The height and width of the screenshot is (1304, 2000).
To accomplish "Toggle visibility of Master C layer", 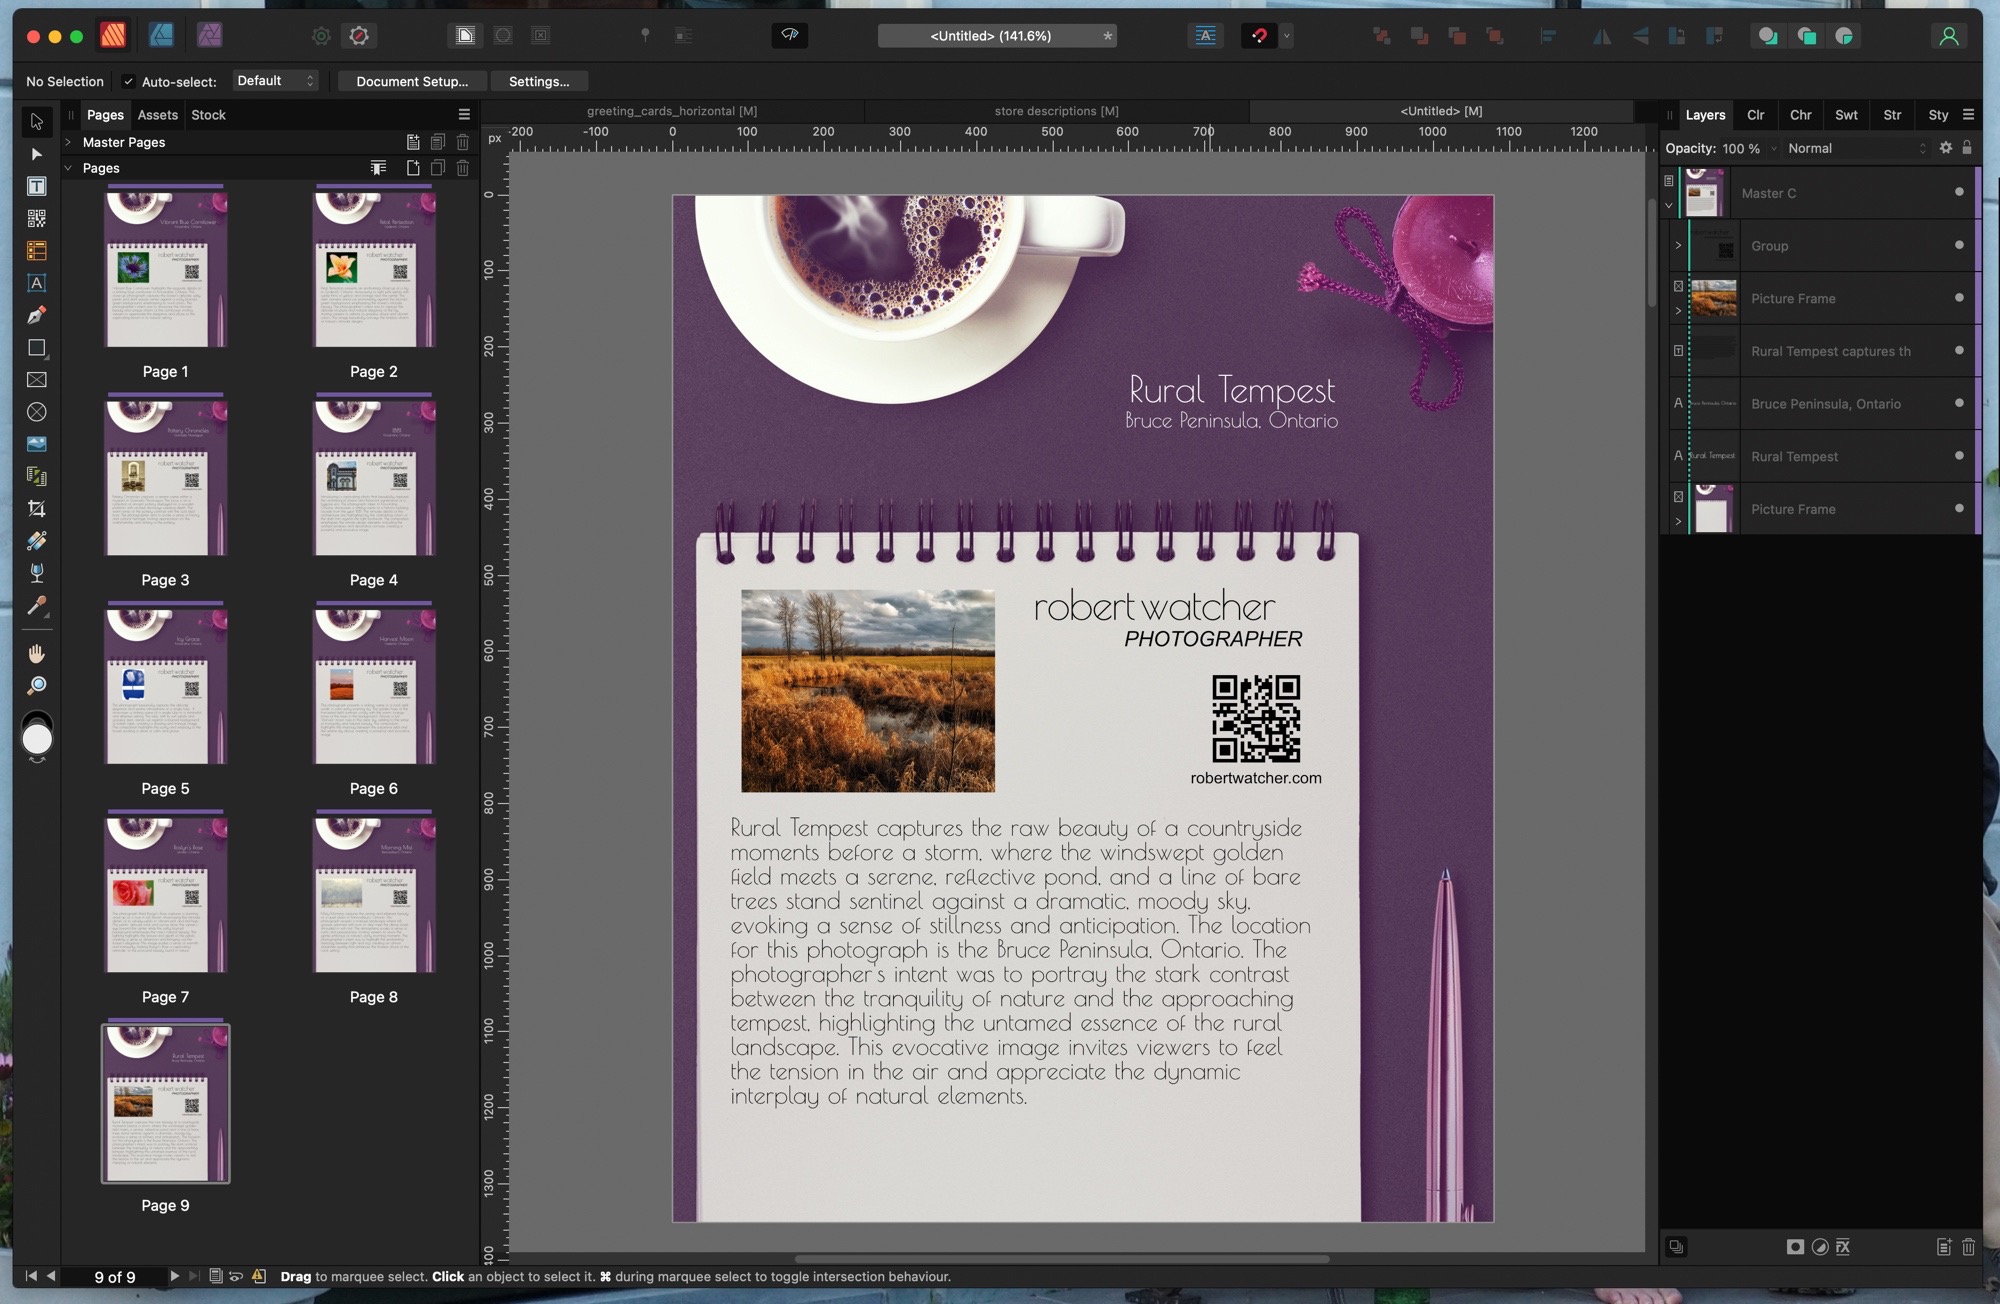I will coord(1959,192).
